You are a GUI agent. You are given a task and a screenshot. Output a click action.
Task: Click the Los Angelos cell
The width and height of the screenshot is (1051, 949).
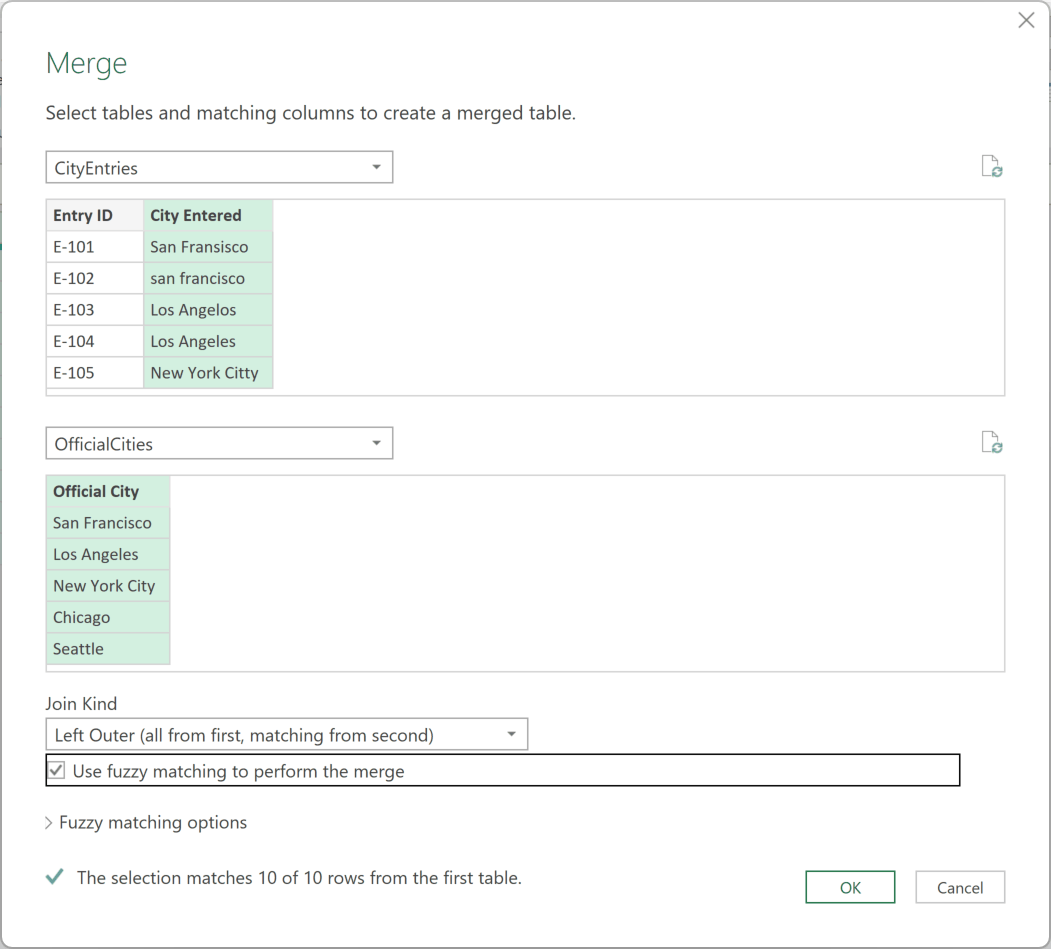208,310
